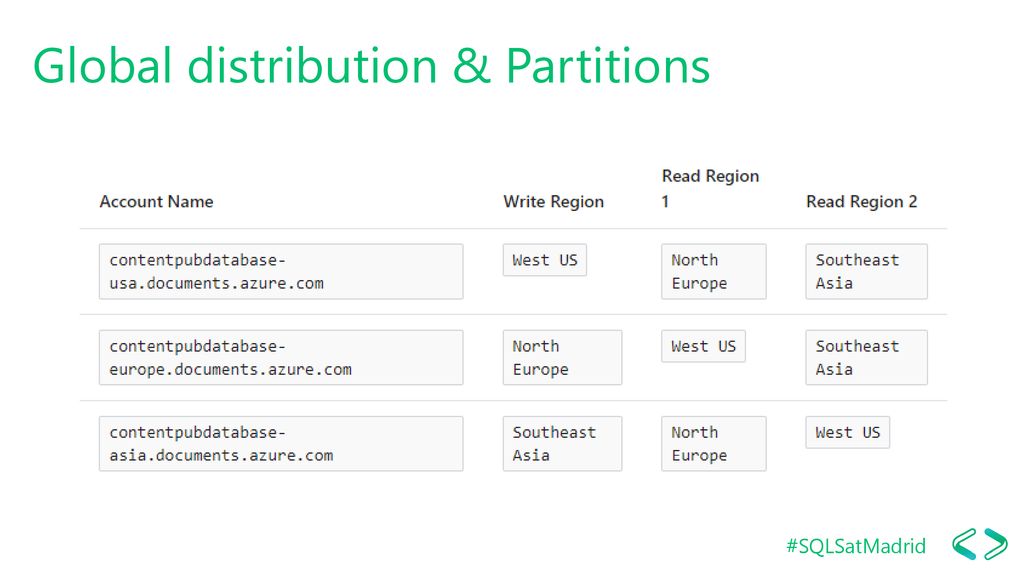This screenshot has width=1024, height=576.
Task: Click North Europe read region in Asia row
Action: pyautogui.click(x=714, y=443)
